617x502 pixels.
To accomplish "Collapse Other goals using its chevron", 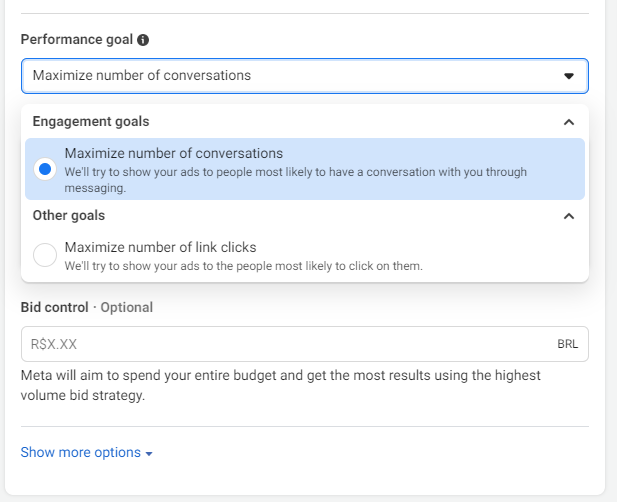I will coord(569,216).
